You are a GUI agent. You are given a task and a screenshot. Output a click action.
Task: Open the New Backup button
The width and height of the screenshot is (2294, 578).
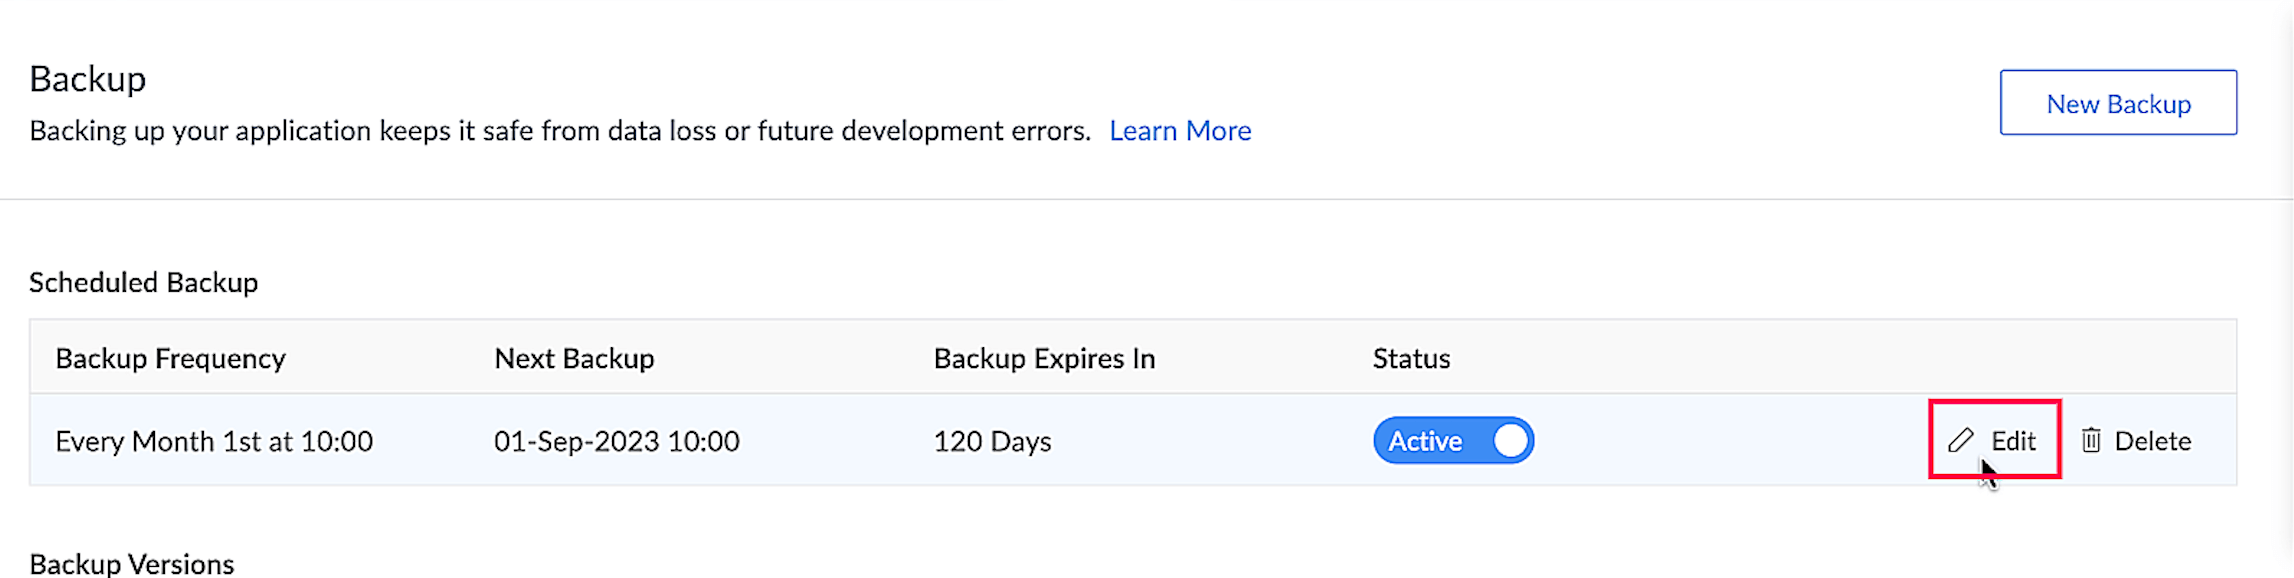coord(2118,102)
